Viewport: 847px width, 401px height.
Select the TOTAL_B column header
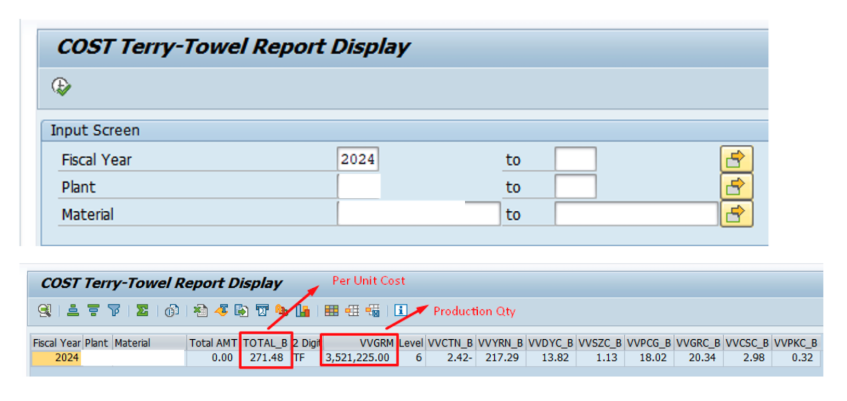point(266,343)
